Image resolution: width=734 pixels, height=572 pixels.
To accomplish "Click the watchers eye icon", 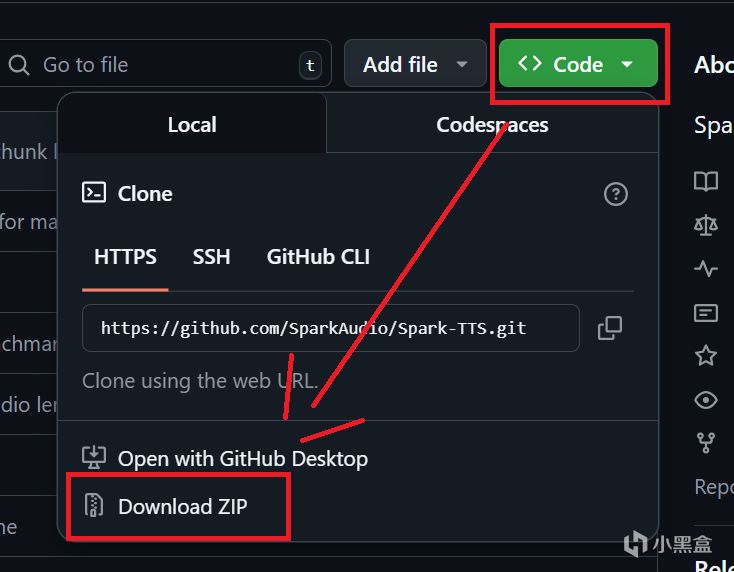I will (706, 400).
